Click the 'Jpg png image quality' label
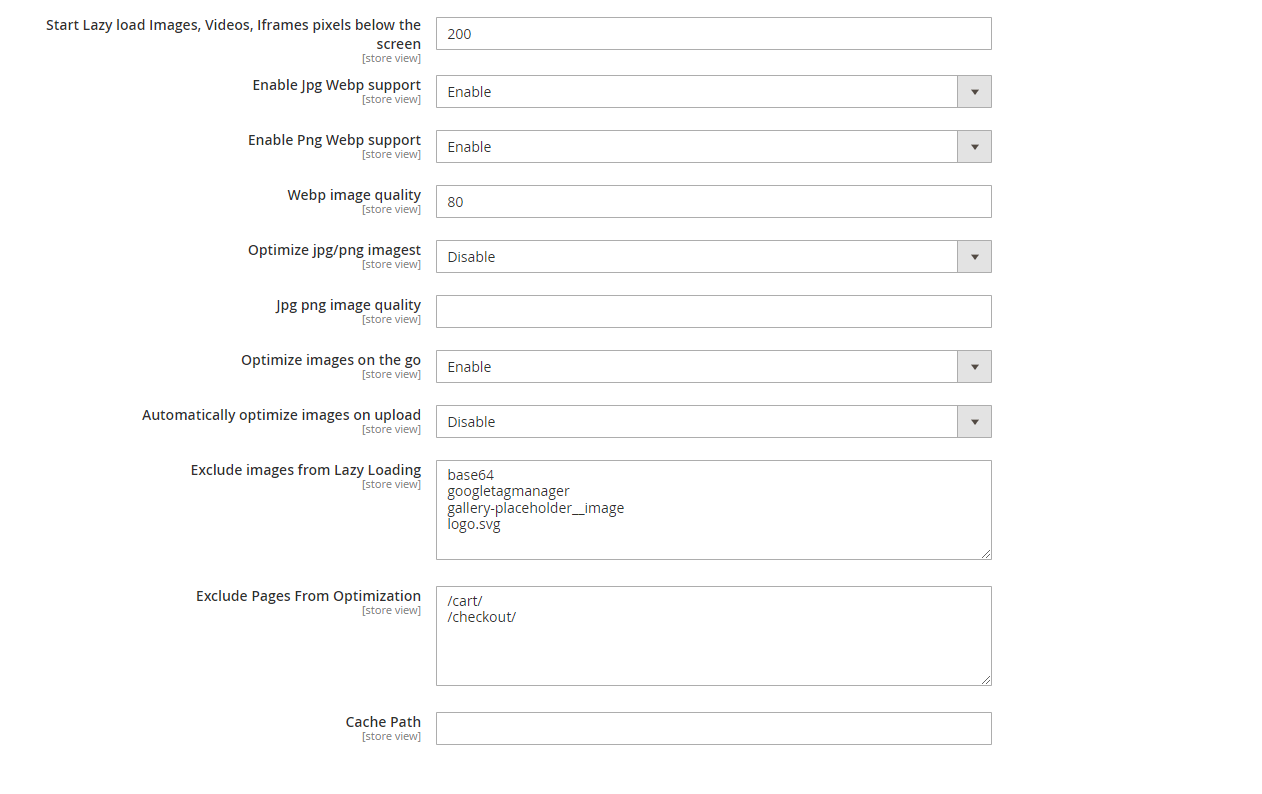Image resolution: width=1262 pixels, height=794 pixels. pyautogui.click(x=348, y=305)
